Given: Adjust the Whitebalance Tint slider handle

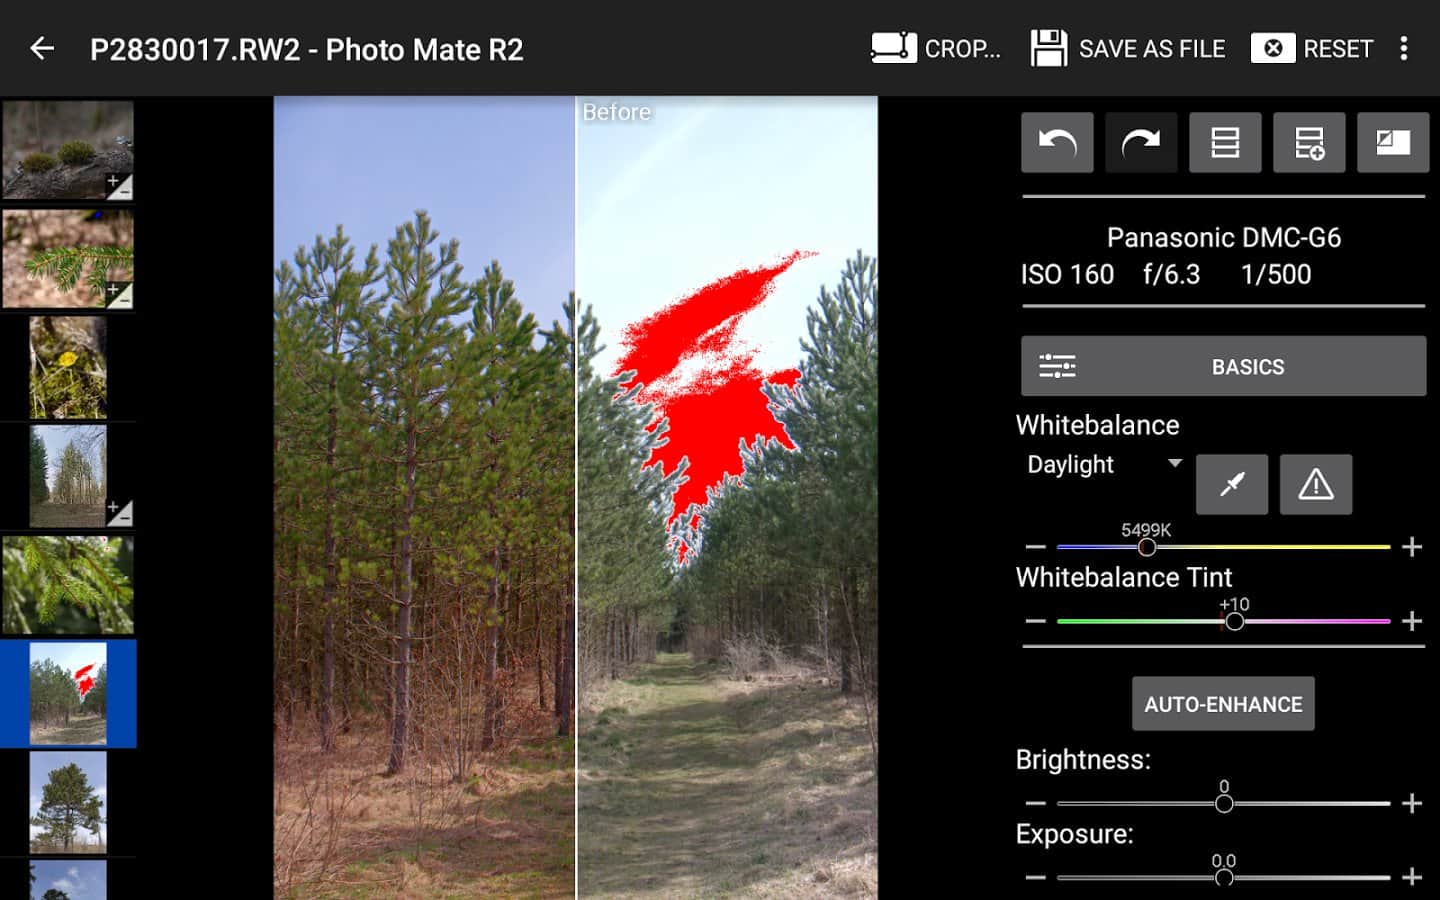Looking at the screenshot, I should [x=1235, y=621].
